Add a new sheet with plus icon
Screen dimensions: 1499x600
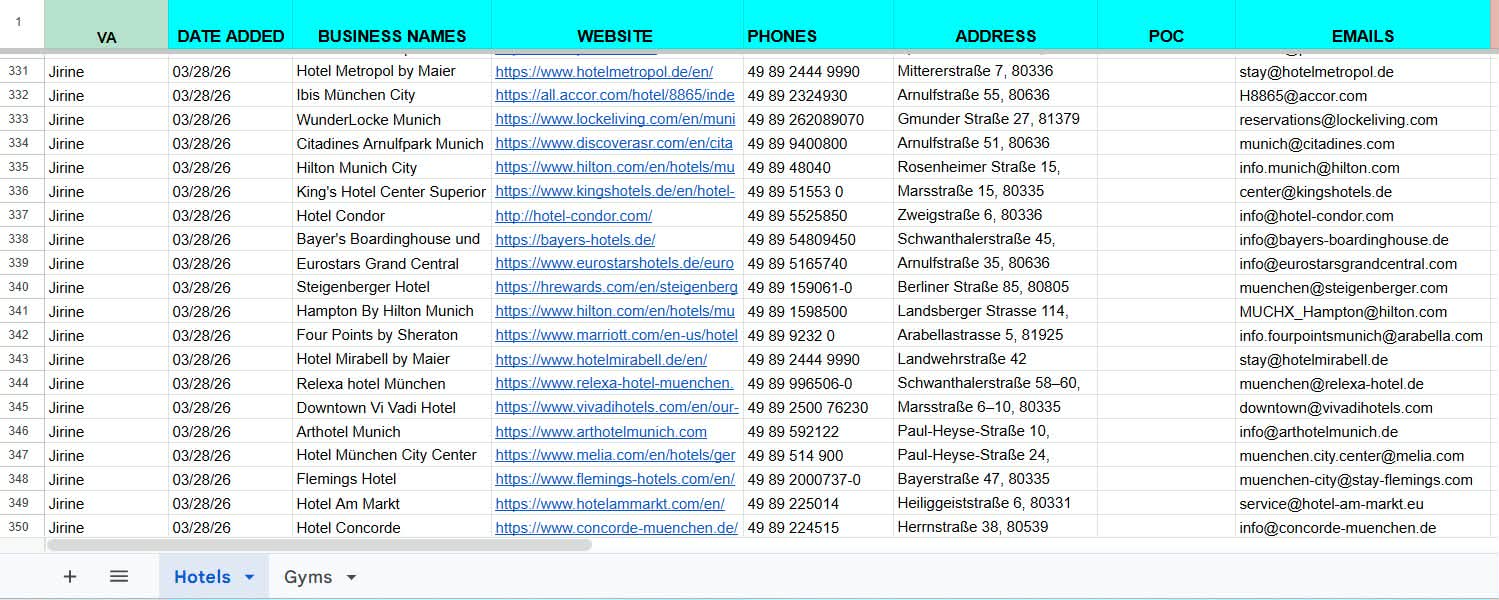pyautogui.click(x=70, y=577)
